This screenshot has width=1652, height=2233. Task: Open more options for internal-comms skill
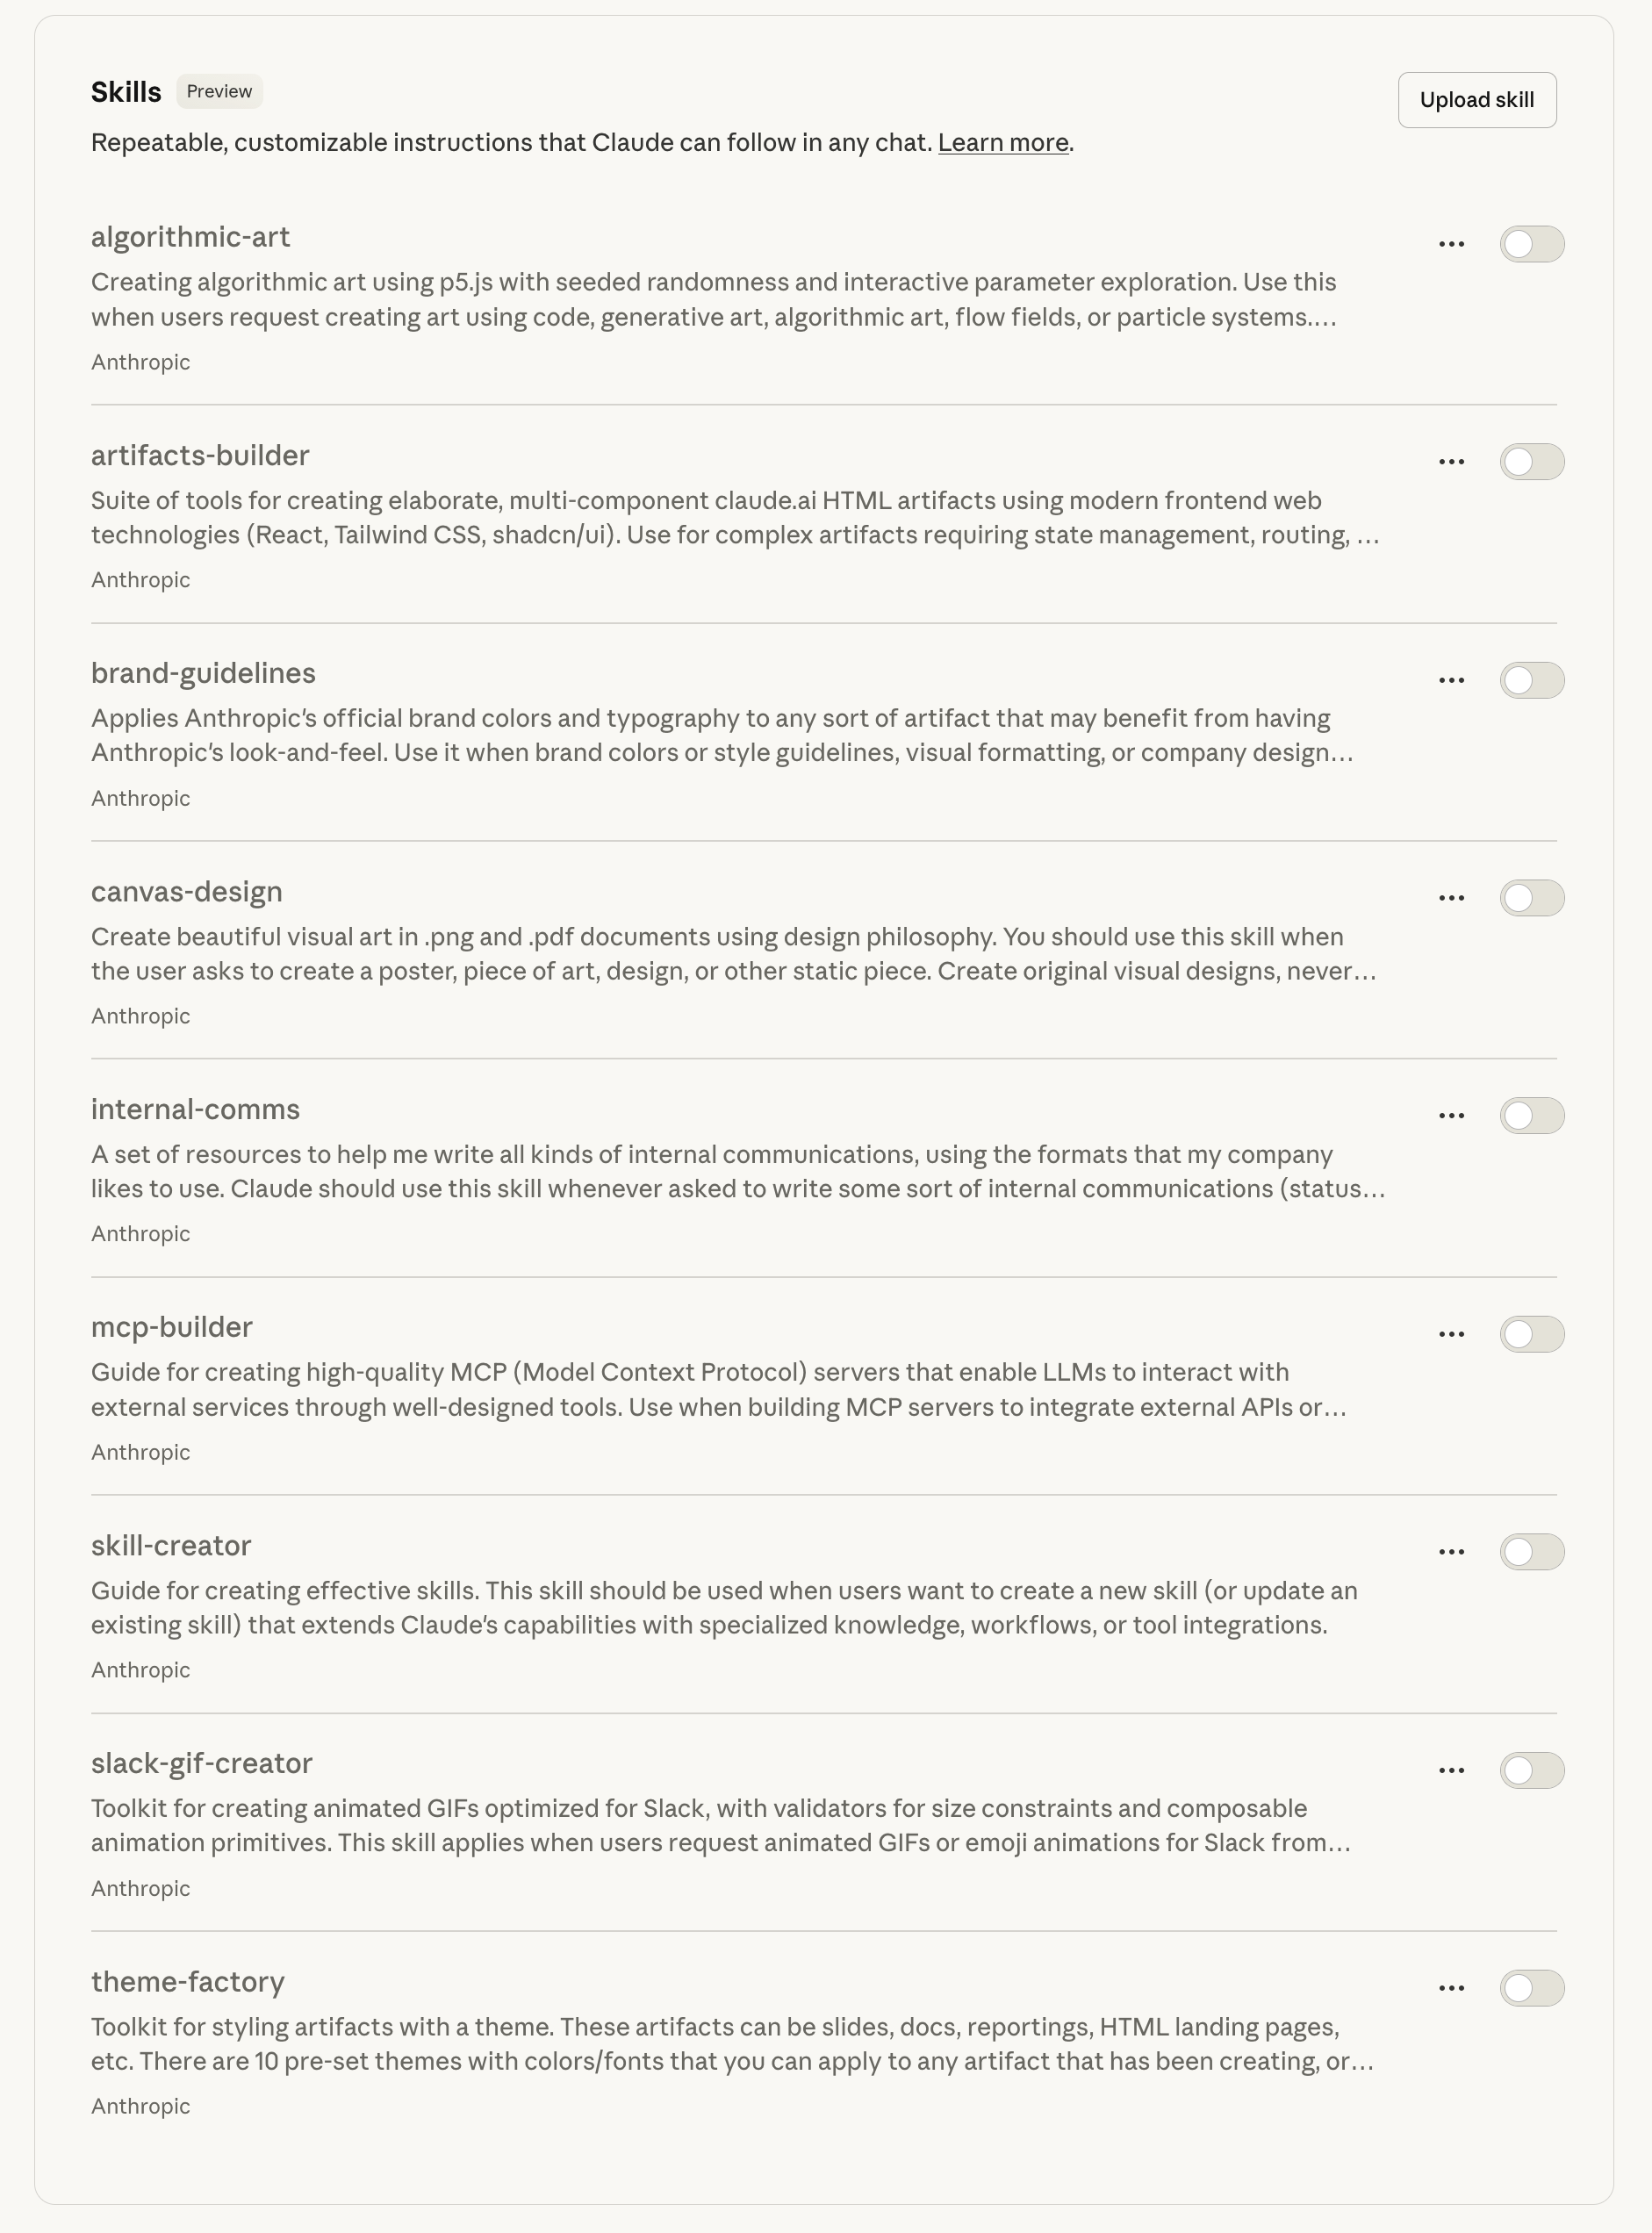(x=1451, y=1116)
